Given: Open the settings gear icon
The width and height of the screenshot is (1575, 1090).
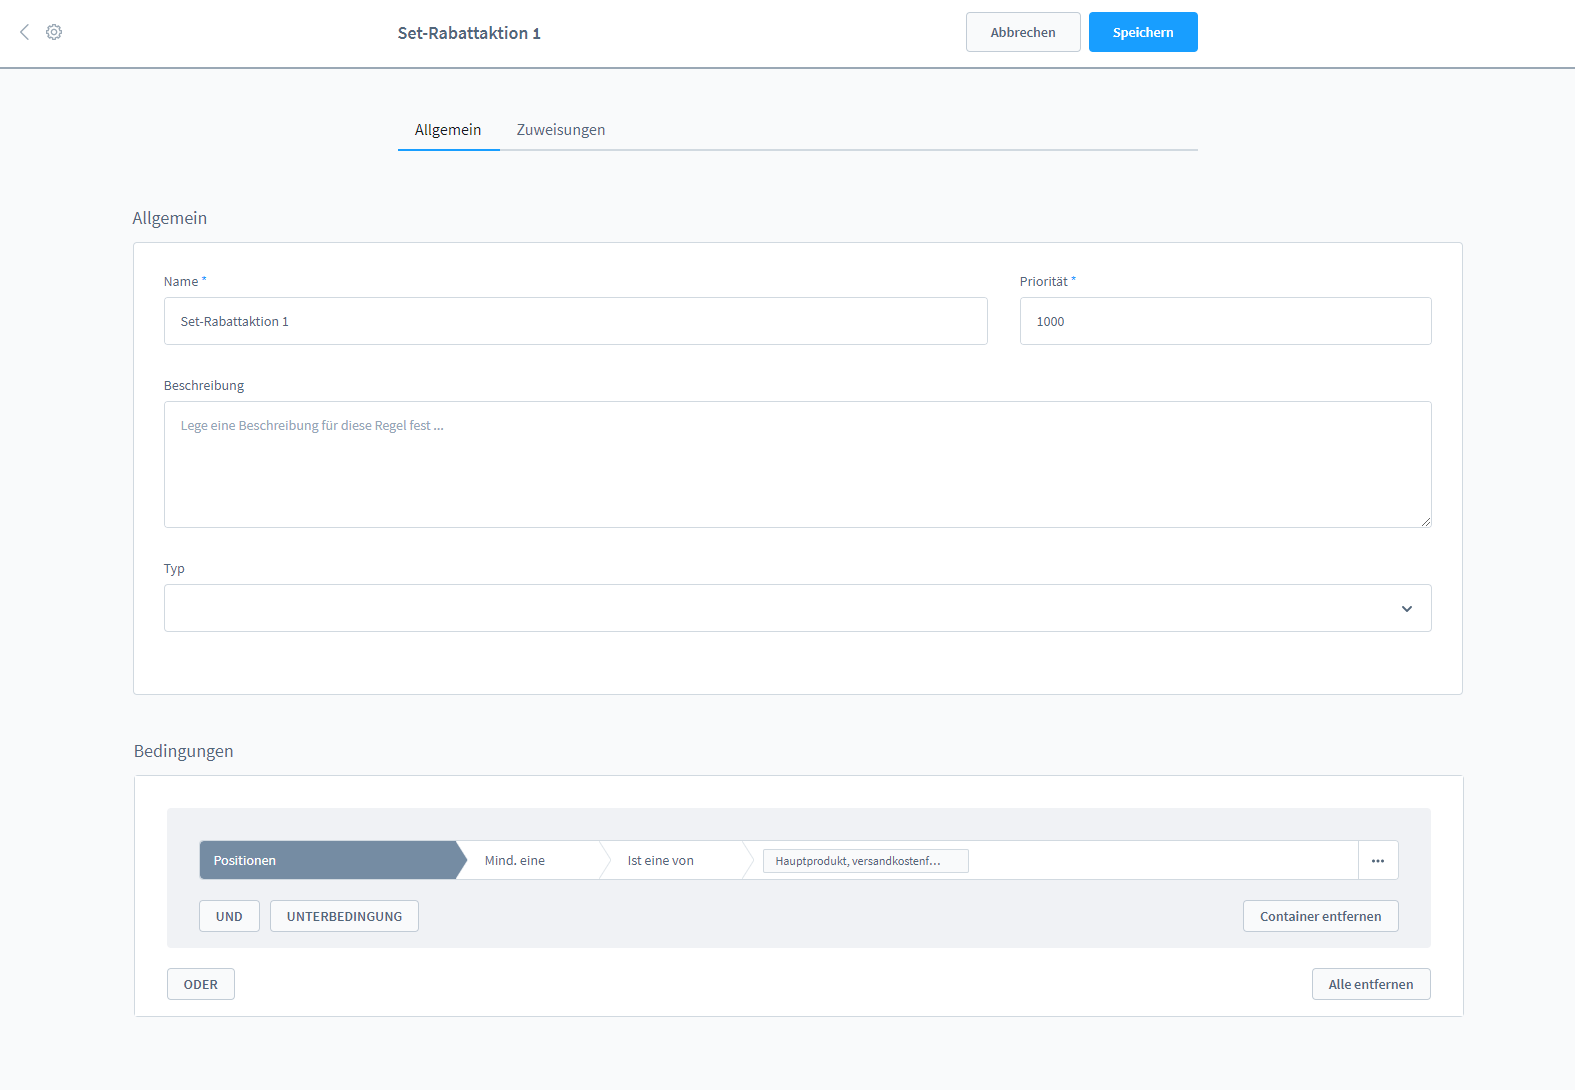Looking at the screenshot, I should coord(54,32).
